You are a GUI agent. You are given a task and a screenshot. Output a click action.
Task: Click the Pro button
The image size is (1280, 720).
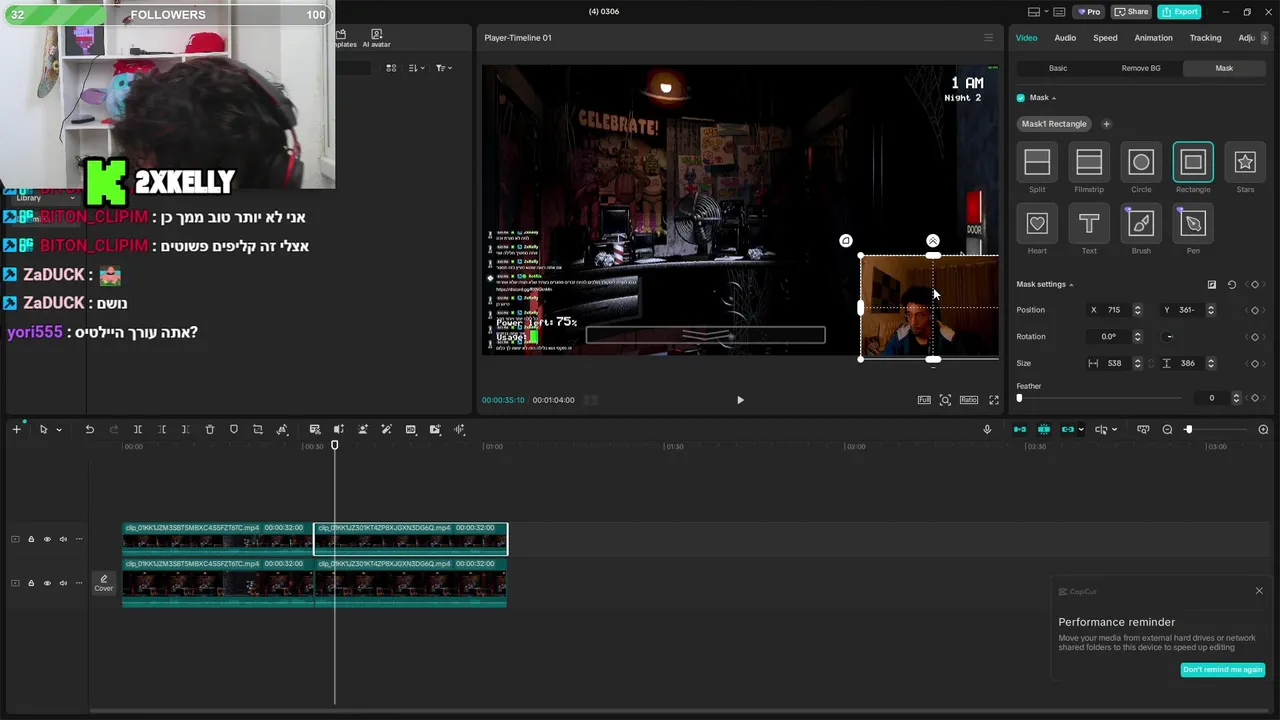tap(1088, 12)
